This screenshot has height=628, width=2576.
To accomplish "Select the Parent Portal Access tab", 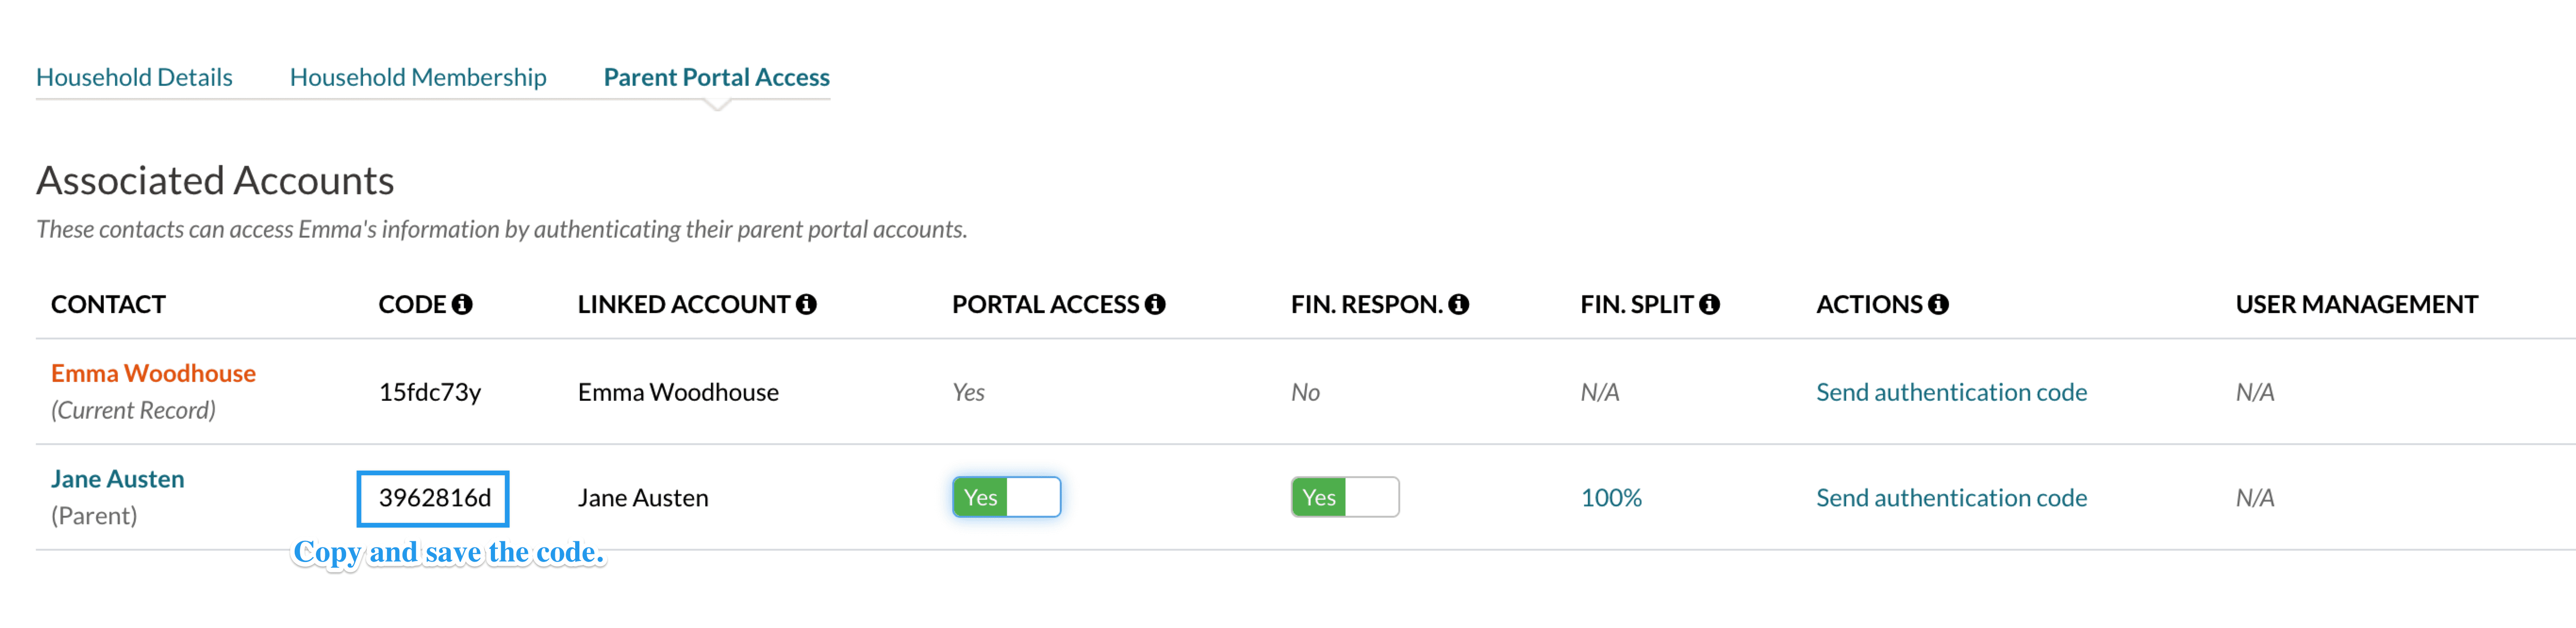I will click(x=716, y=77).
